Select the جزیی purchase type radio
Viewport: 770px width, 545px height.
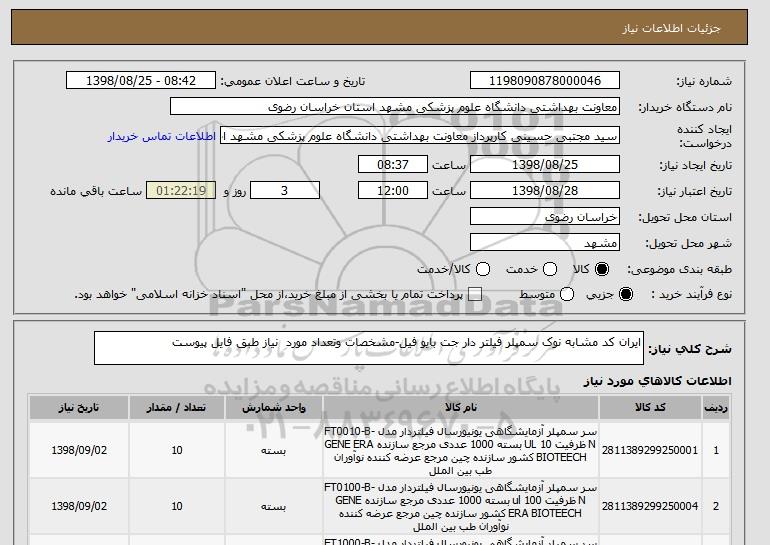(626, 294)
